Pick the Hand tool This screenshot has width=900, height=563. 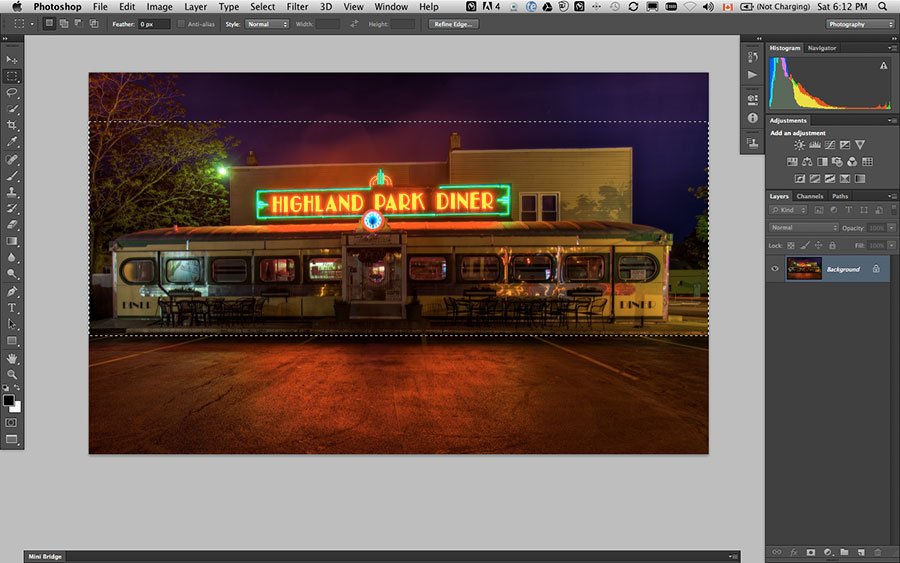pos(11,359)
